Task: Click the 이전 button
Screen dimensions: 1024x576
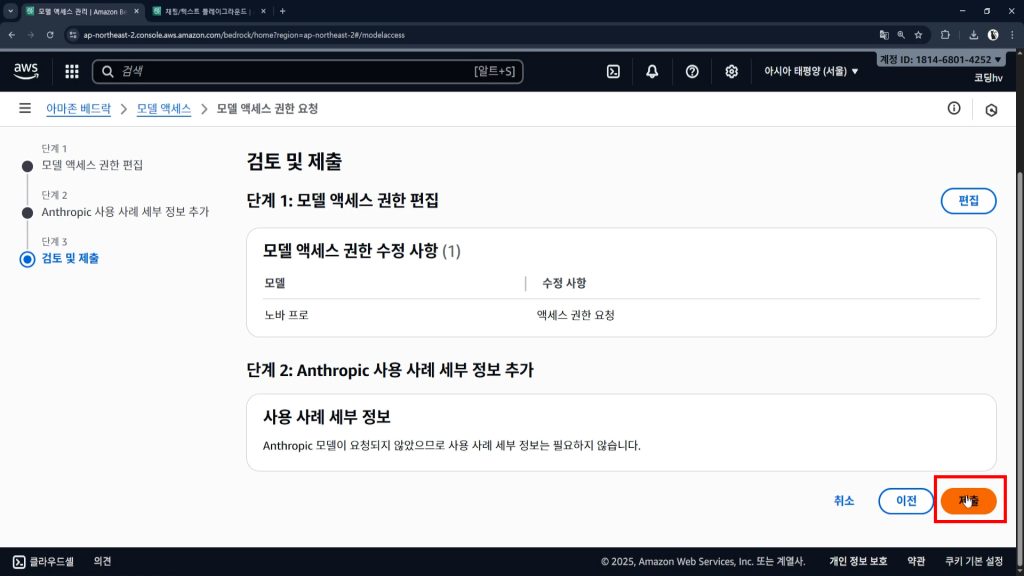Action: coord(906,501)
